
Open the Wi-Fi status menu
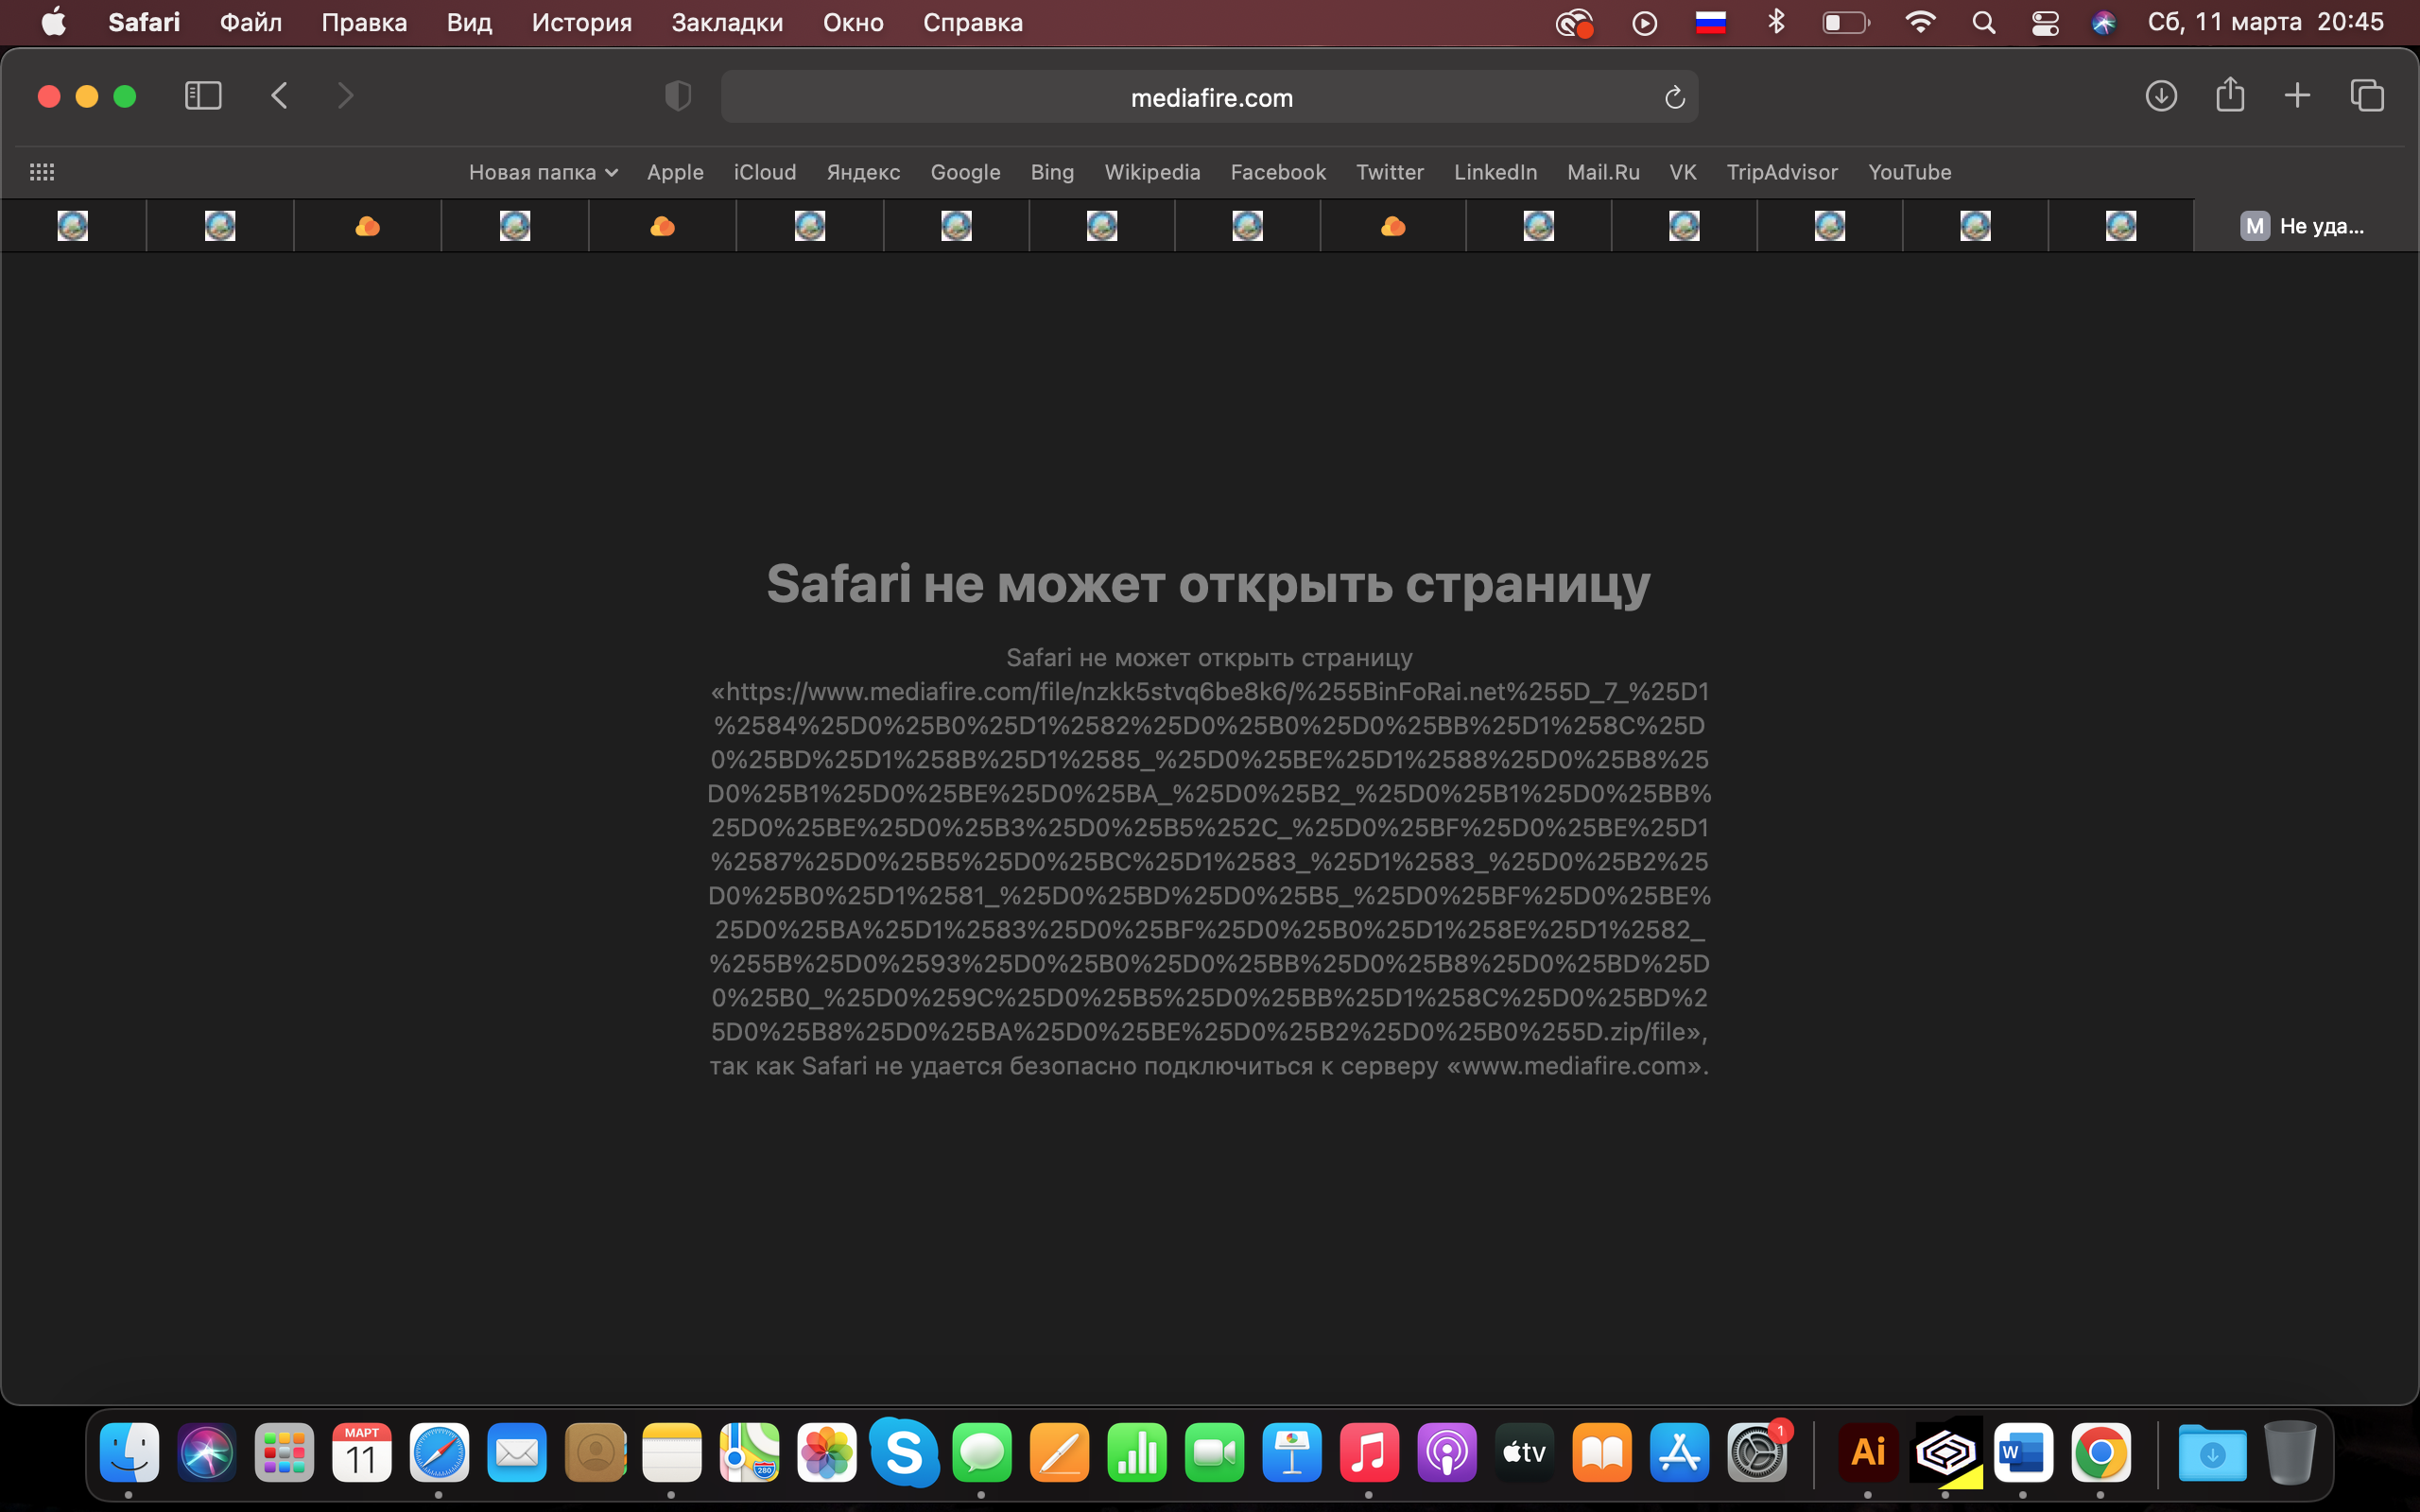click(1920, 22)
